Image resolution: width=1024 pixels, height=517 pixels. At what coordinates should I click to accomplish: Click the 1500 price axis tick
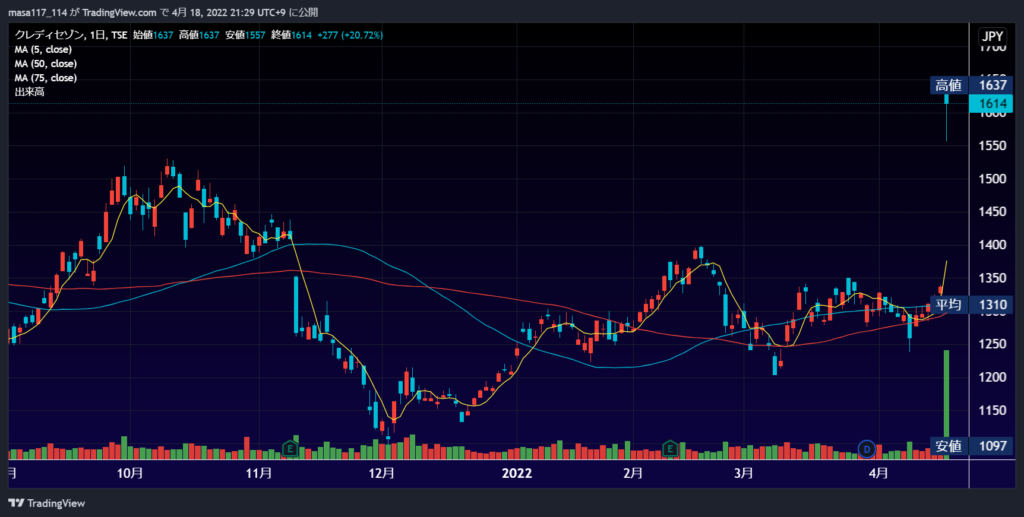(x=993, y=179)
